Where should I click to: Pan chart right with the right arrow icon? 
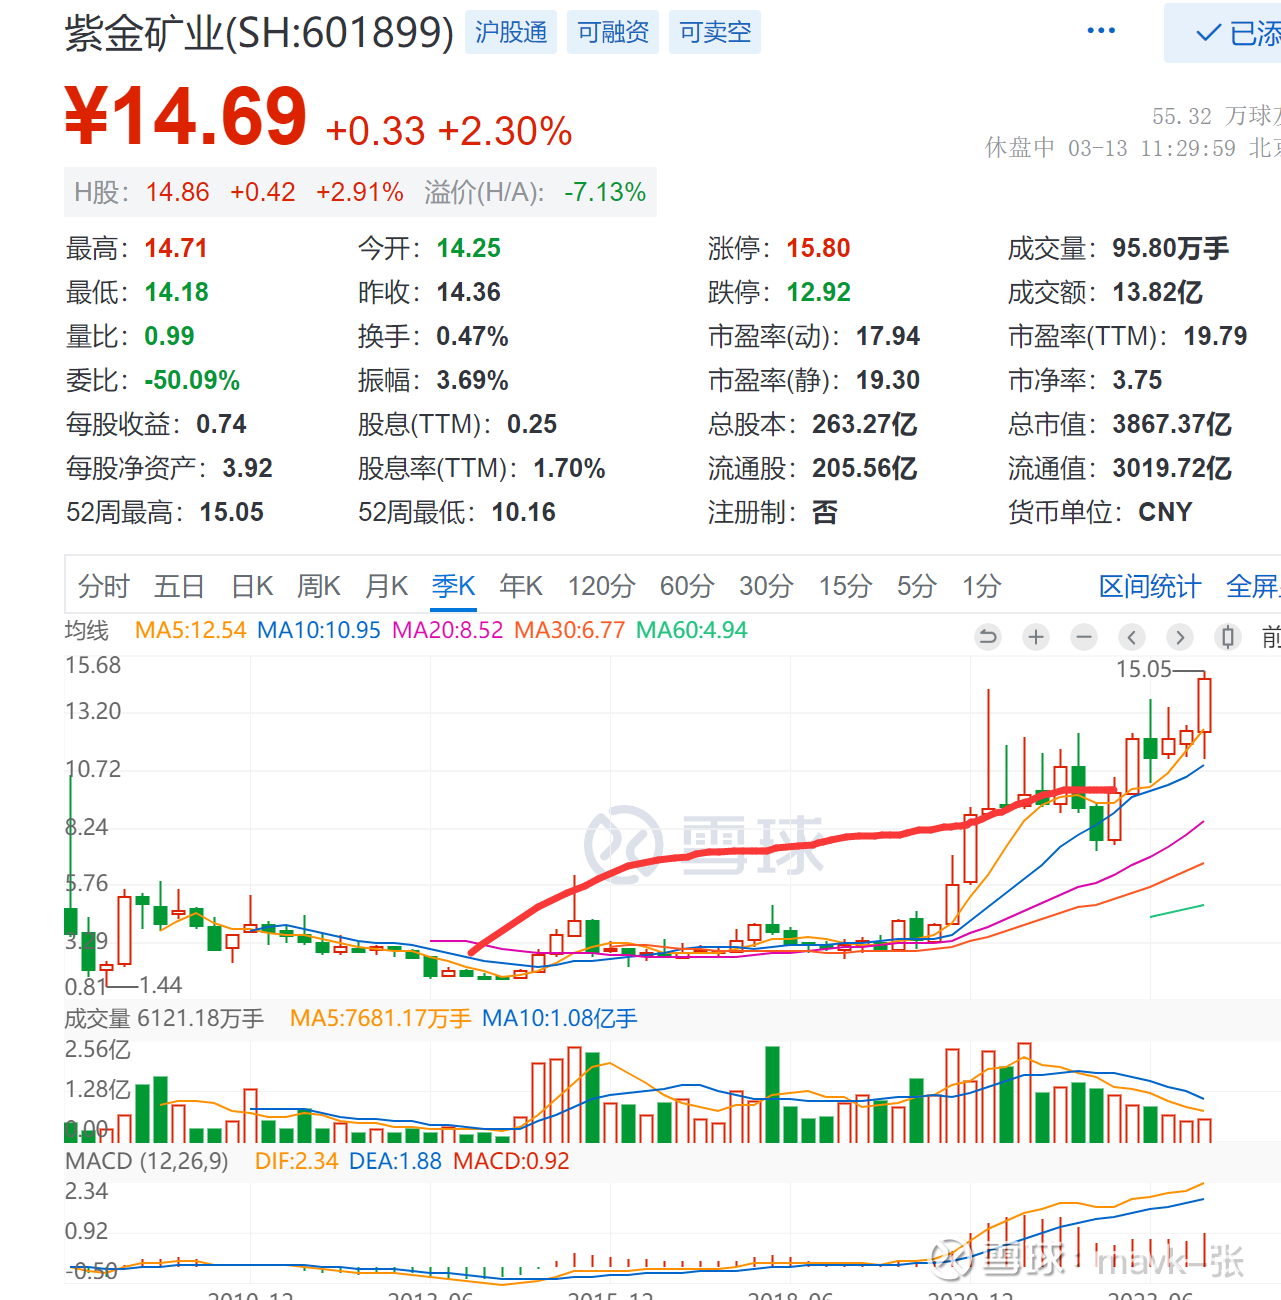[x=1180, y=637]
